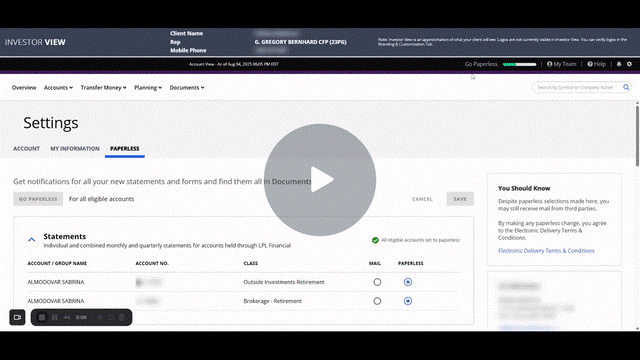
Task: Click the Brokerage - Retirement class cell
Action: click(273, 301)
